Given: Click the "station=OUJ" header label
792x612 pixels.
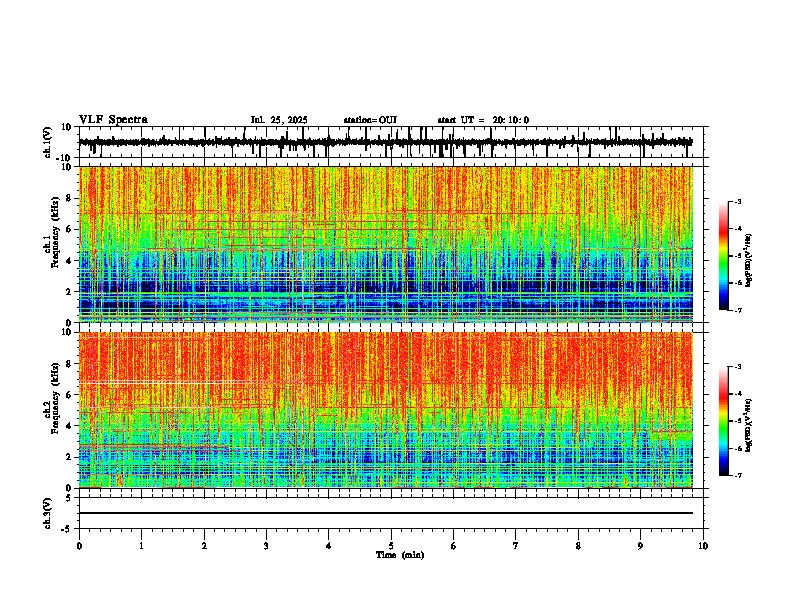Looking at the screenshot, I should [370, 120].
